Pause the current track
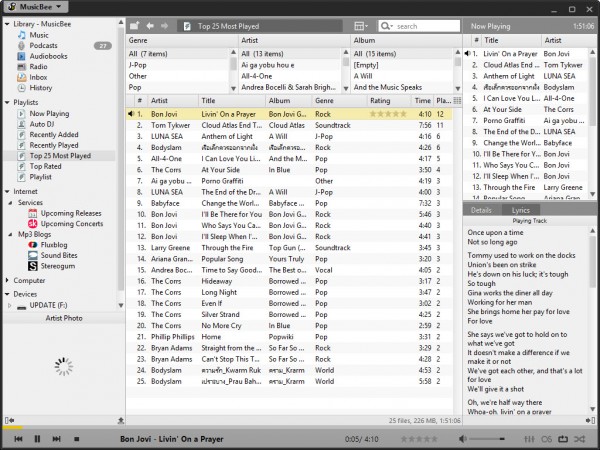The width and height of the screenshot is (600, 450). (37, 439)
